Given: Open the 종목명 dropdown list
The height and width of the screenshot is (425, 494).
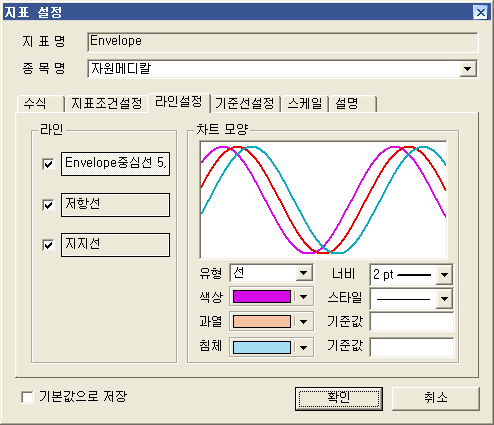Looking at the screenshot, I should (x=468, y=69).
